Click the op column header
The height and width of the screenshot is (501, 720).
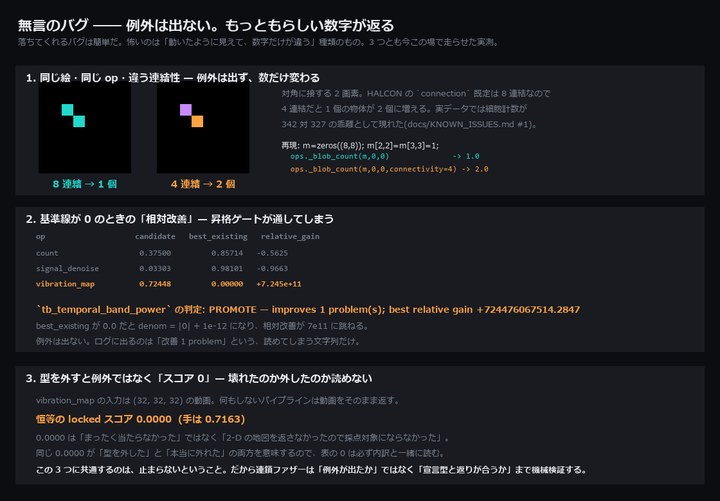coord(40,237)
